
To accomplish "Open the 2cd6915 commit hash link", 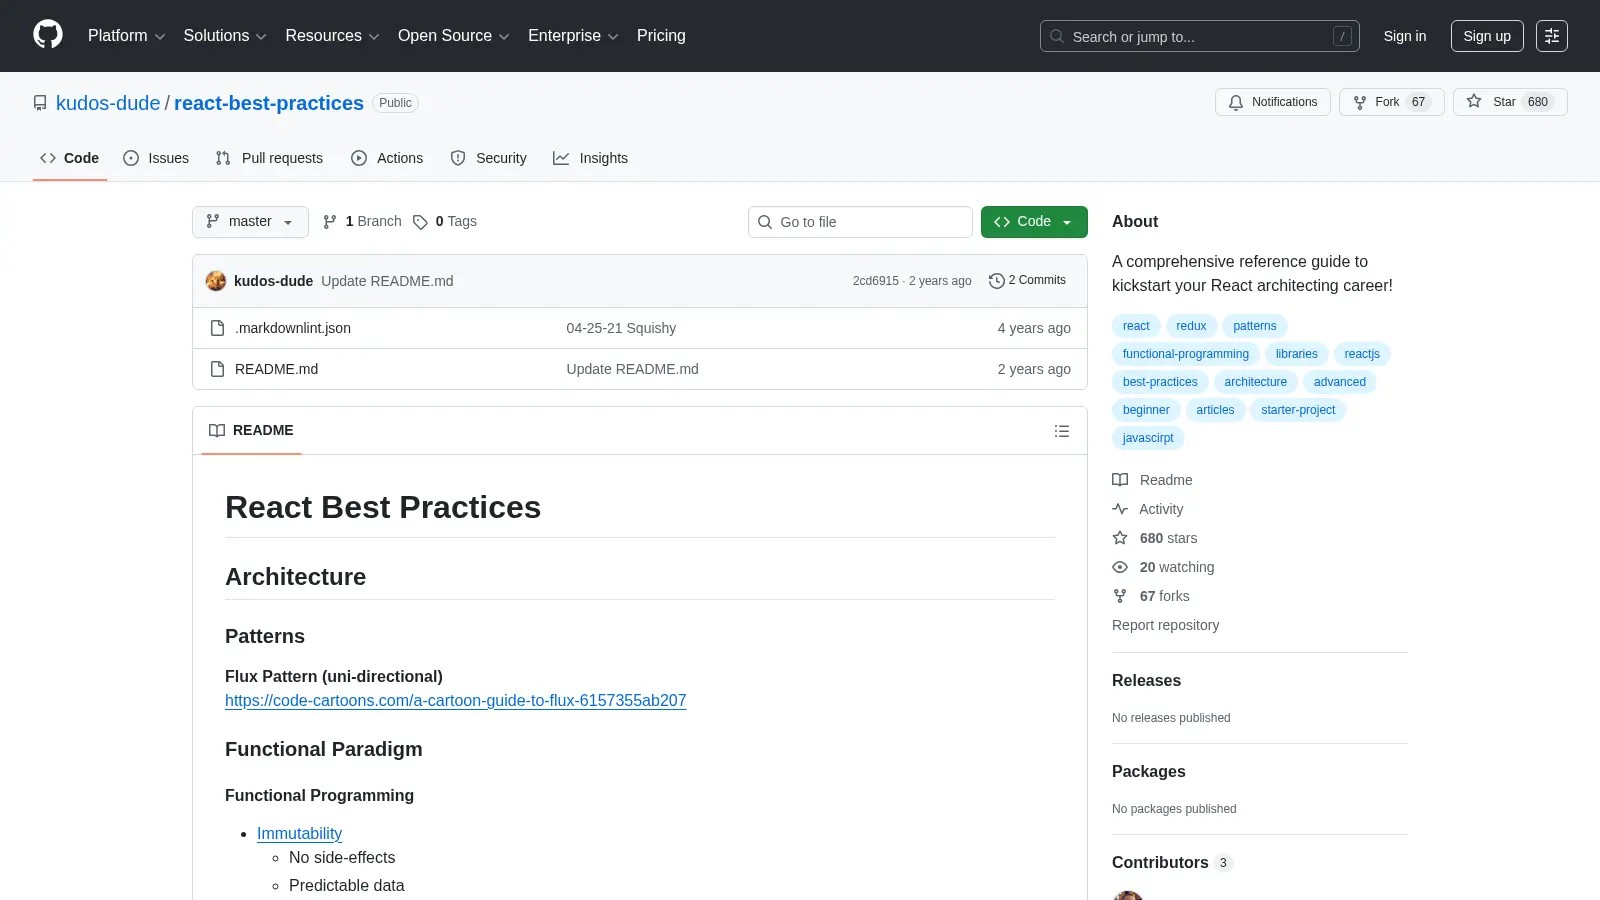I will point(876,281).
